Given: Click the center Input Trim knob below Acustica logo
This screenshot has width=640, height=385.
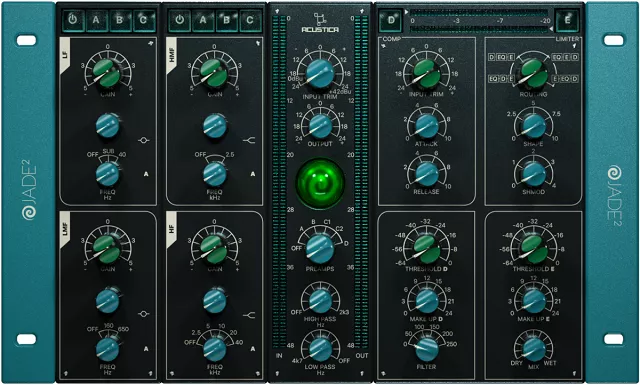Looking at the screenshot, I should [x=320, y=74].
